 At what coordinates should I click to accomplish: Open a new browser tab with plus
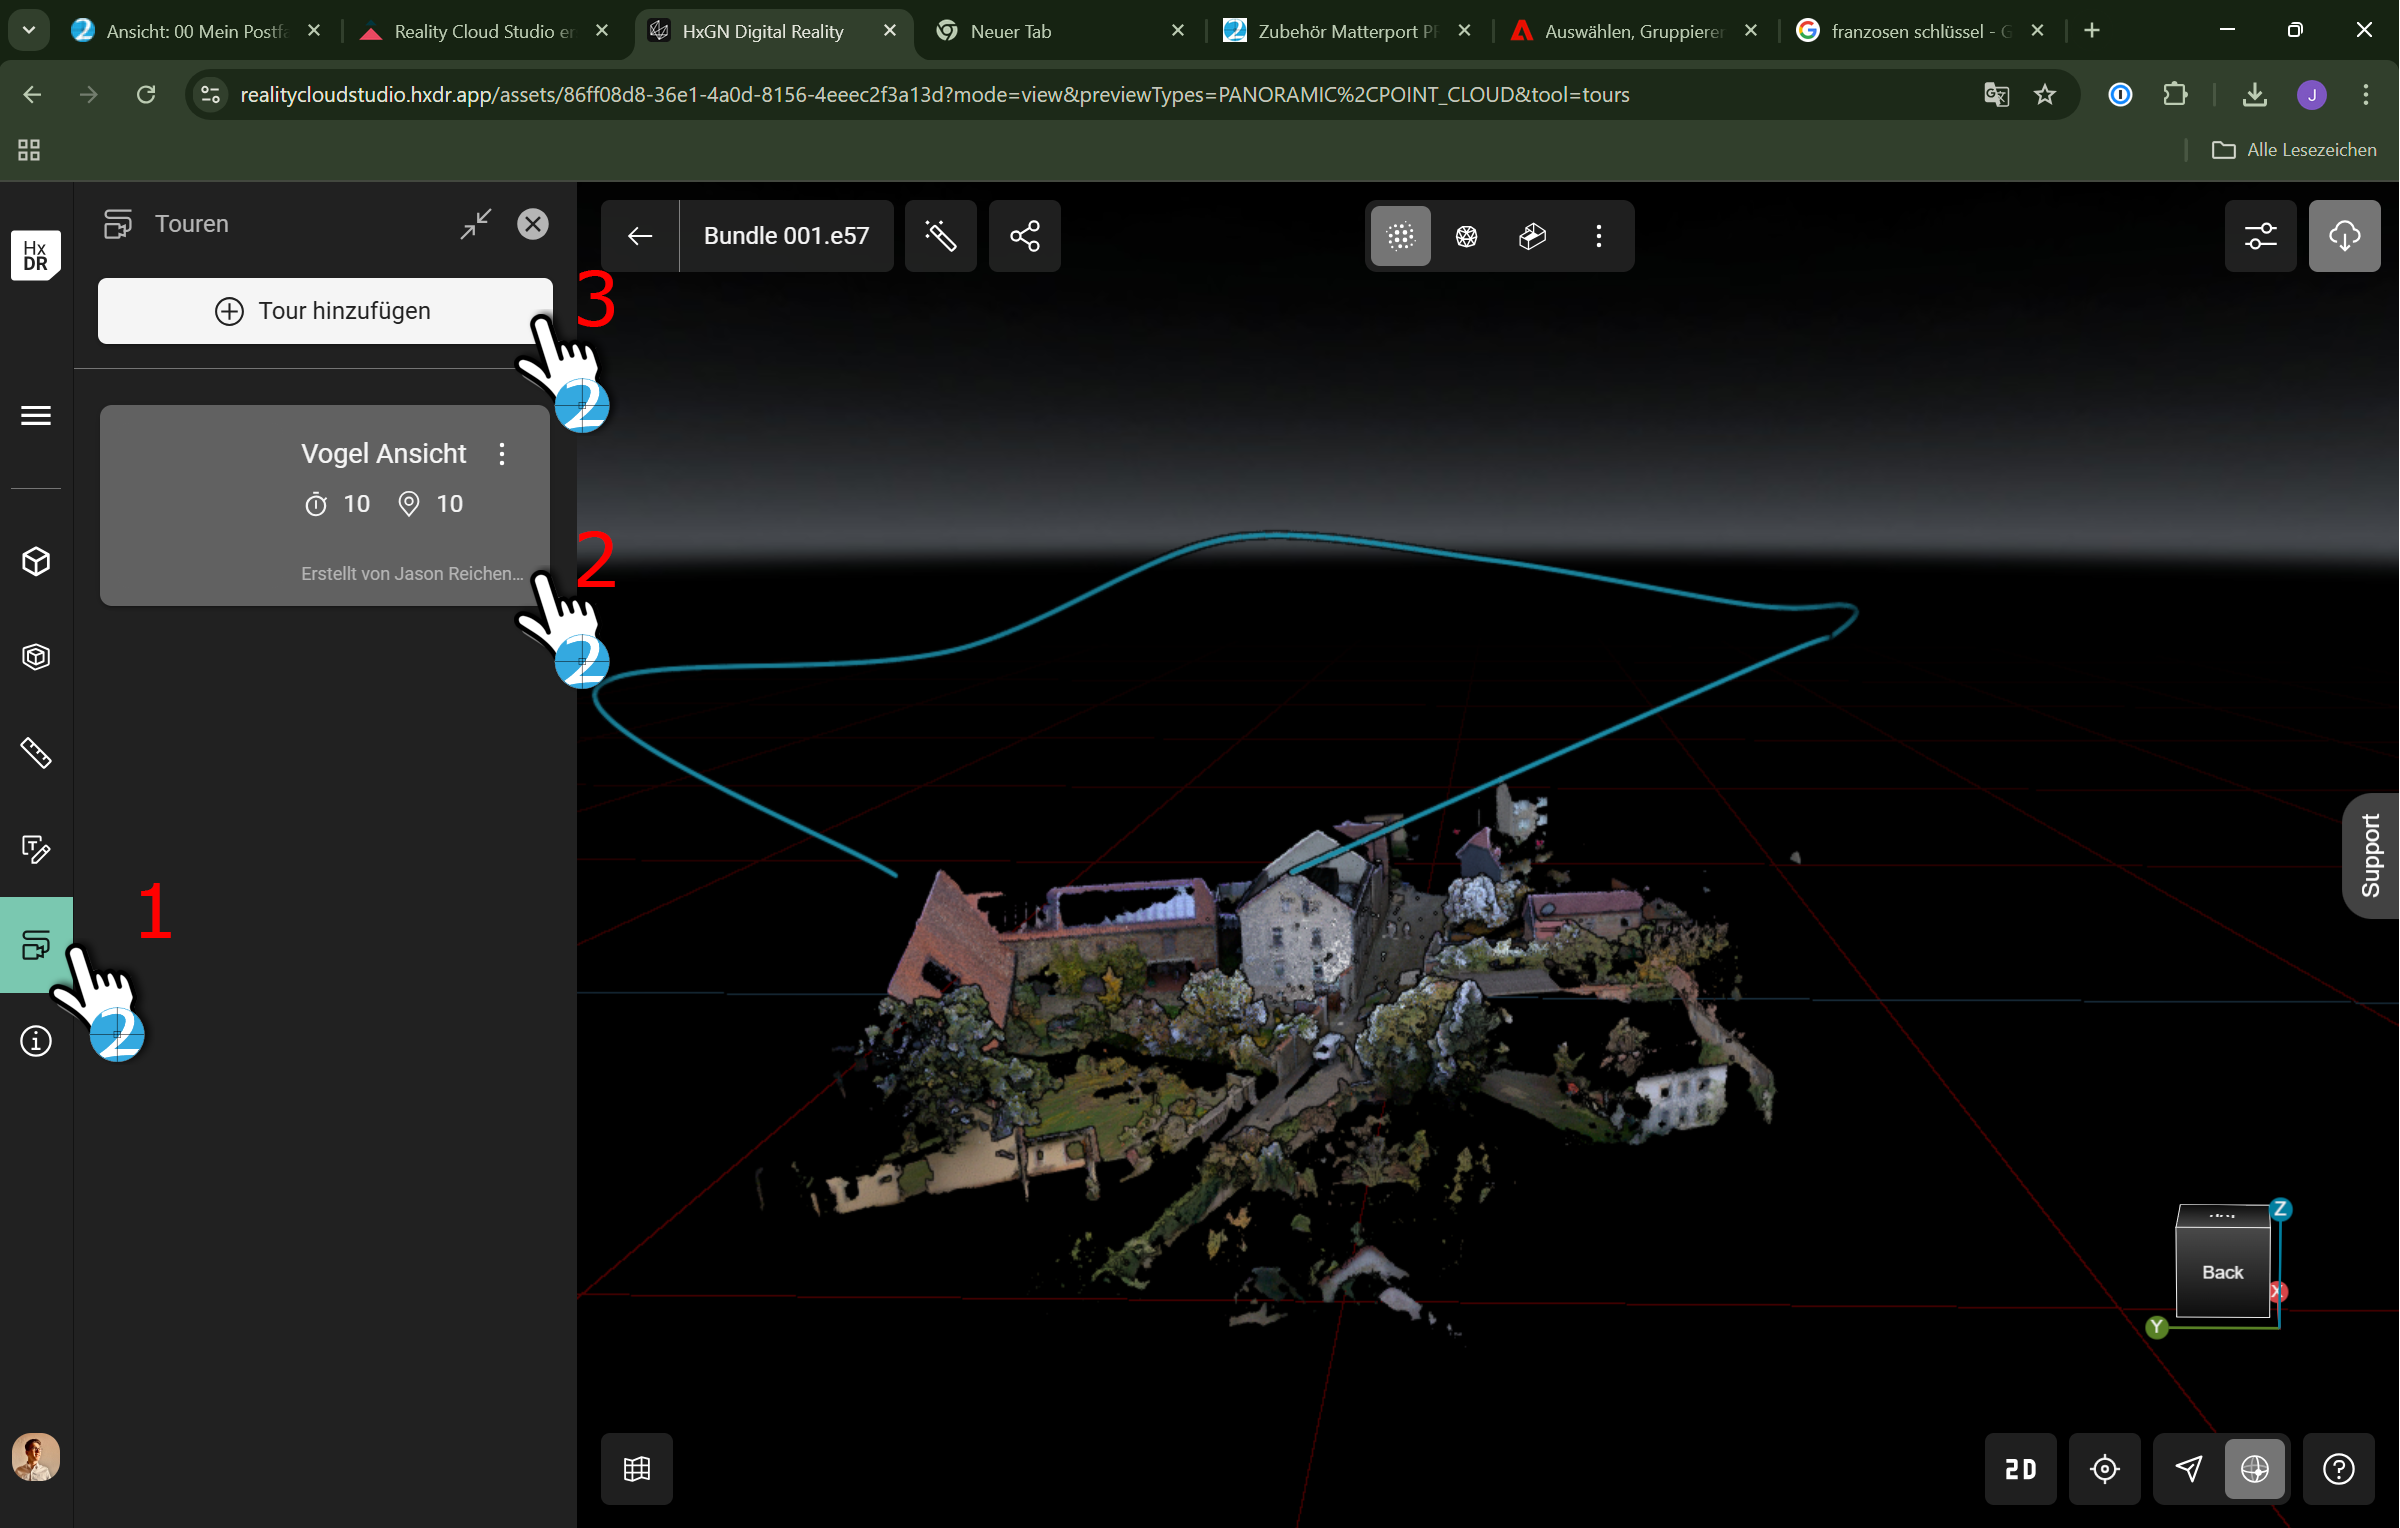coord(2092,31)
